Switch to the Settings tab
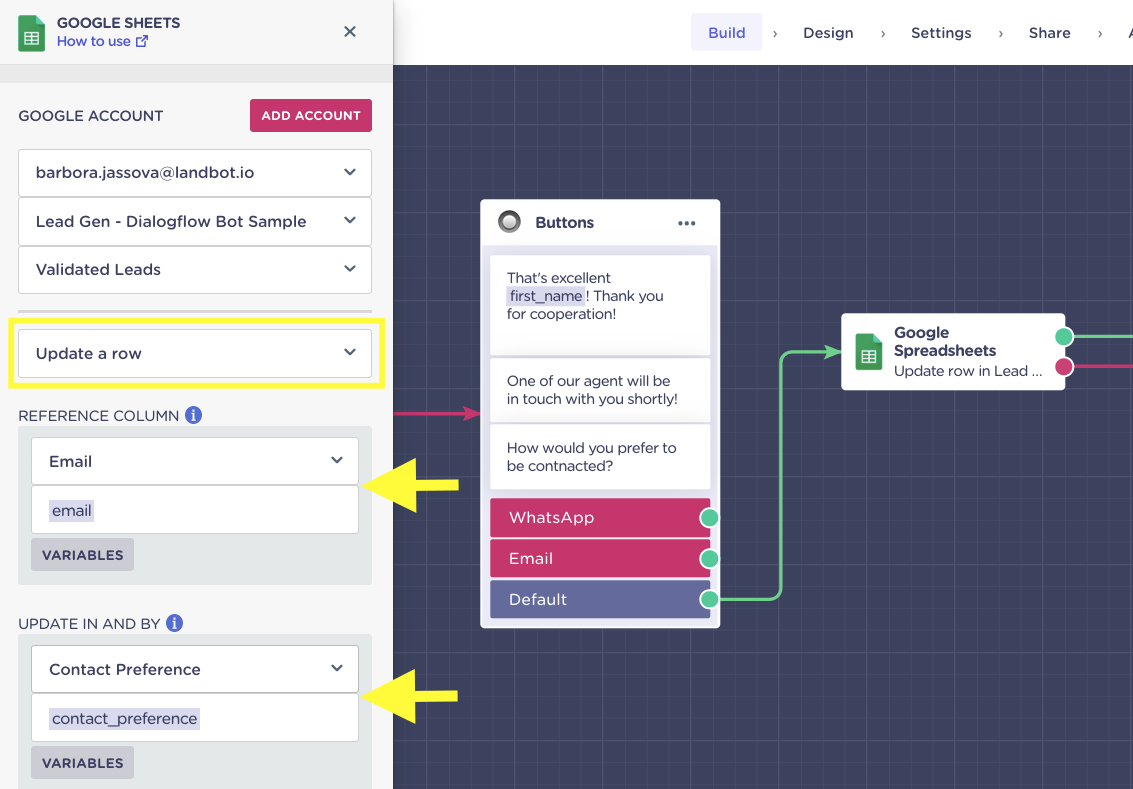Image resolution: width=1133 pixels, height=789 pixels. click(941, 33)
